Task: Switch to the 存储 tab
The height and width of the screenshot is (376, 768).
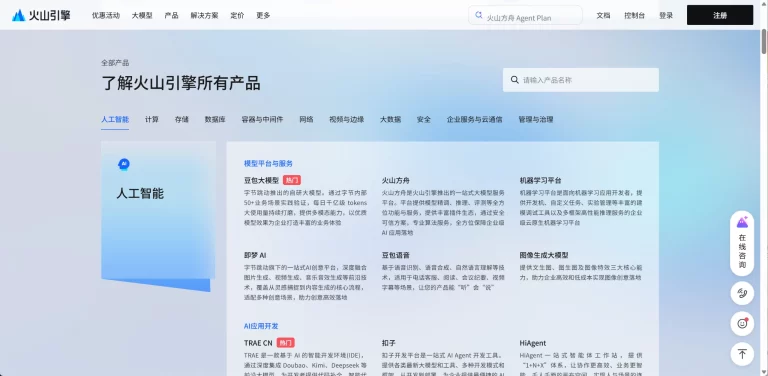Action: [182, 119]
